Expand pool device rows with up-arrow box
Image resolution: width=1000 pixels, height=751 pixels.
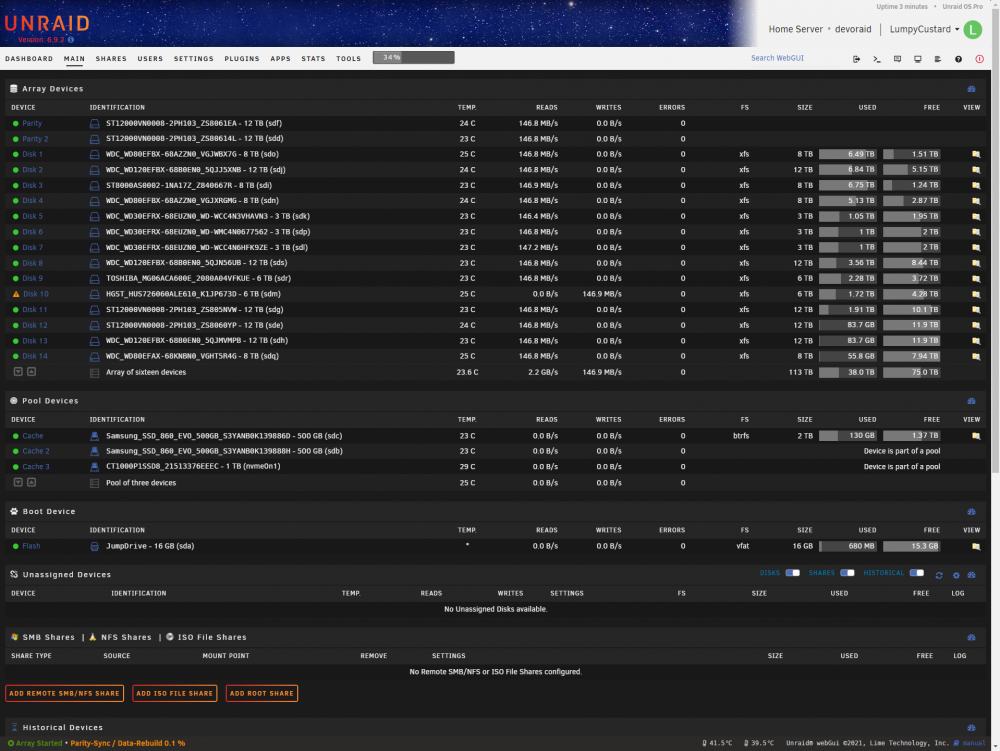[31, 483]
